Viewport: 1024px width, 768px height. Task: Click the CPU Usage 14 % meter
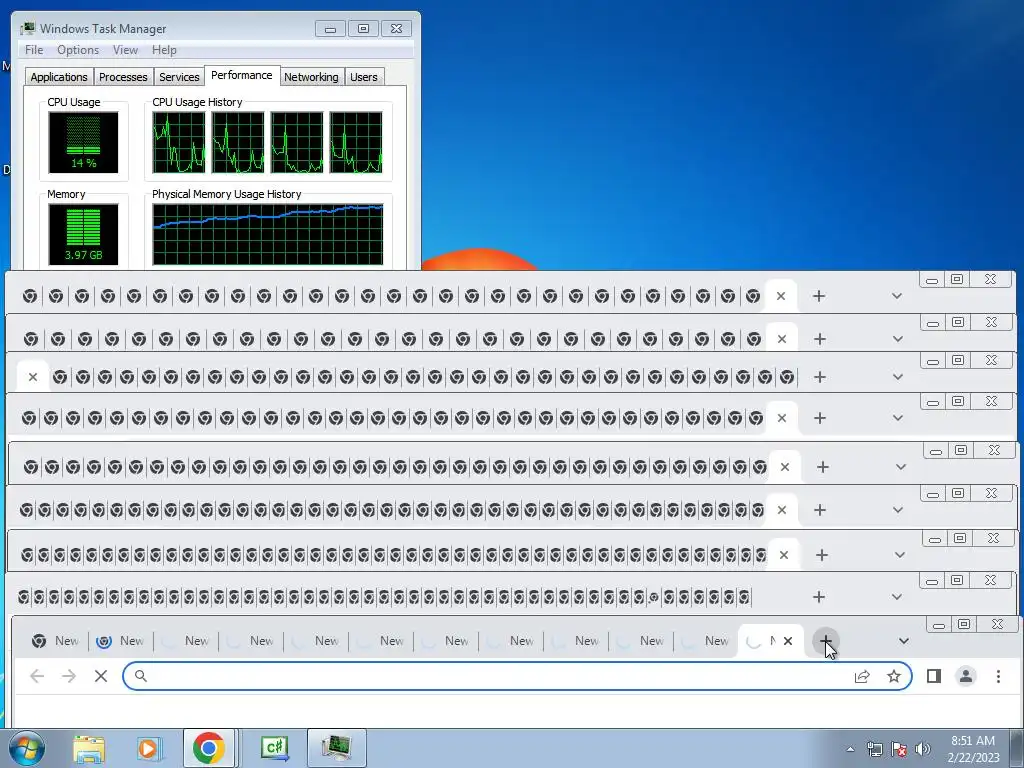point(83,142)
